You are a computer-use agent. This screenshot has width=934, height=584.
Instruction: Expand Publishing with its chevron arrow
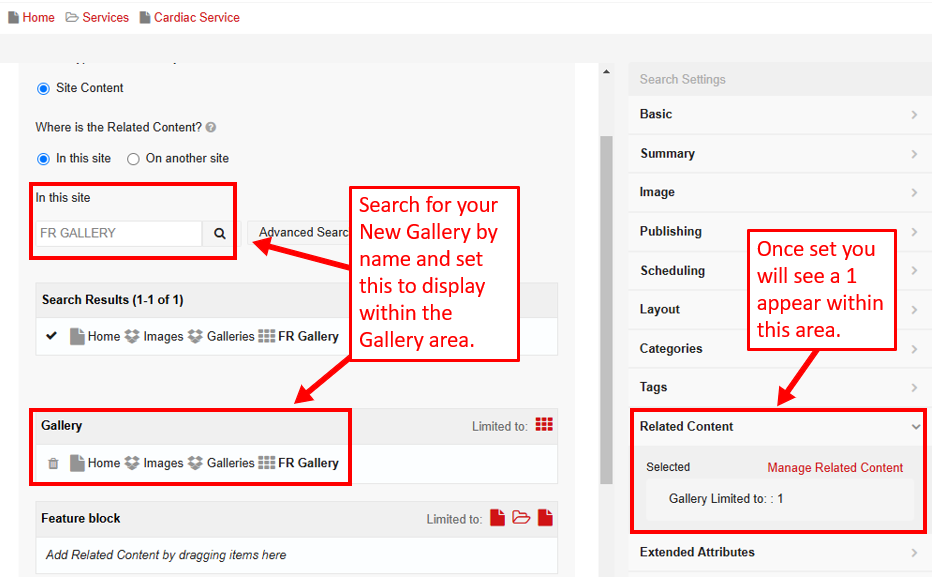914,231
